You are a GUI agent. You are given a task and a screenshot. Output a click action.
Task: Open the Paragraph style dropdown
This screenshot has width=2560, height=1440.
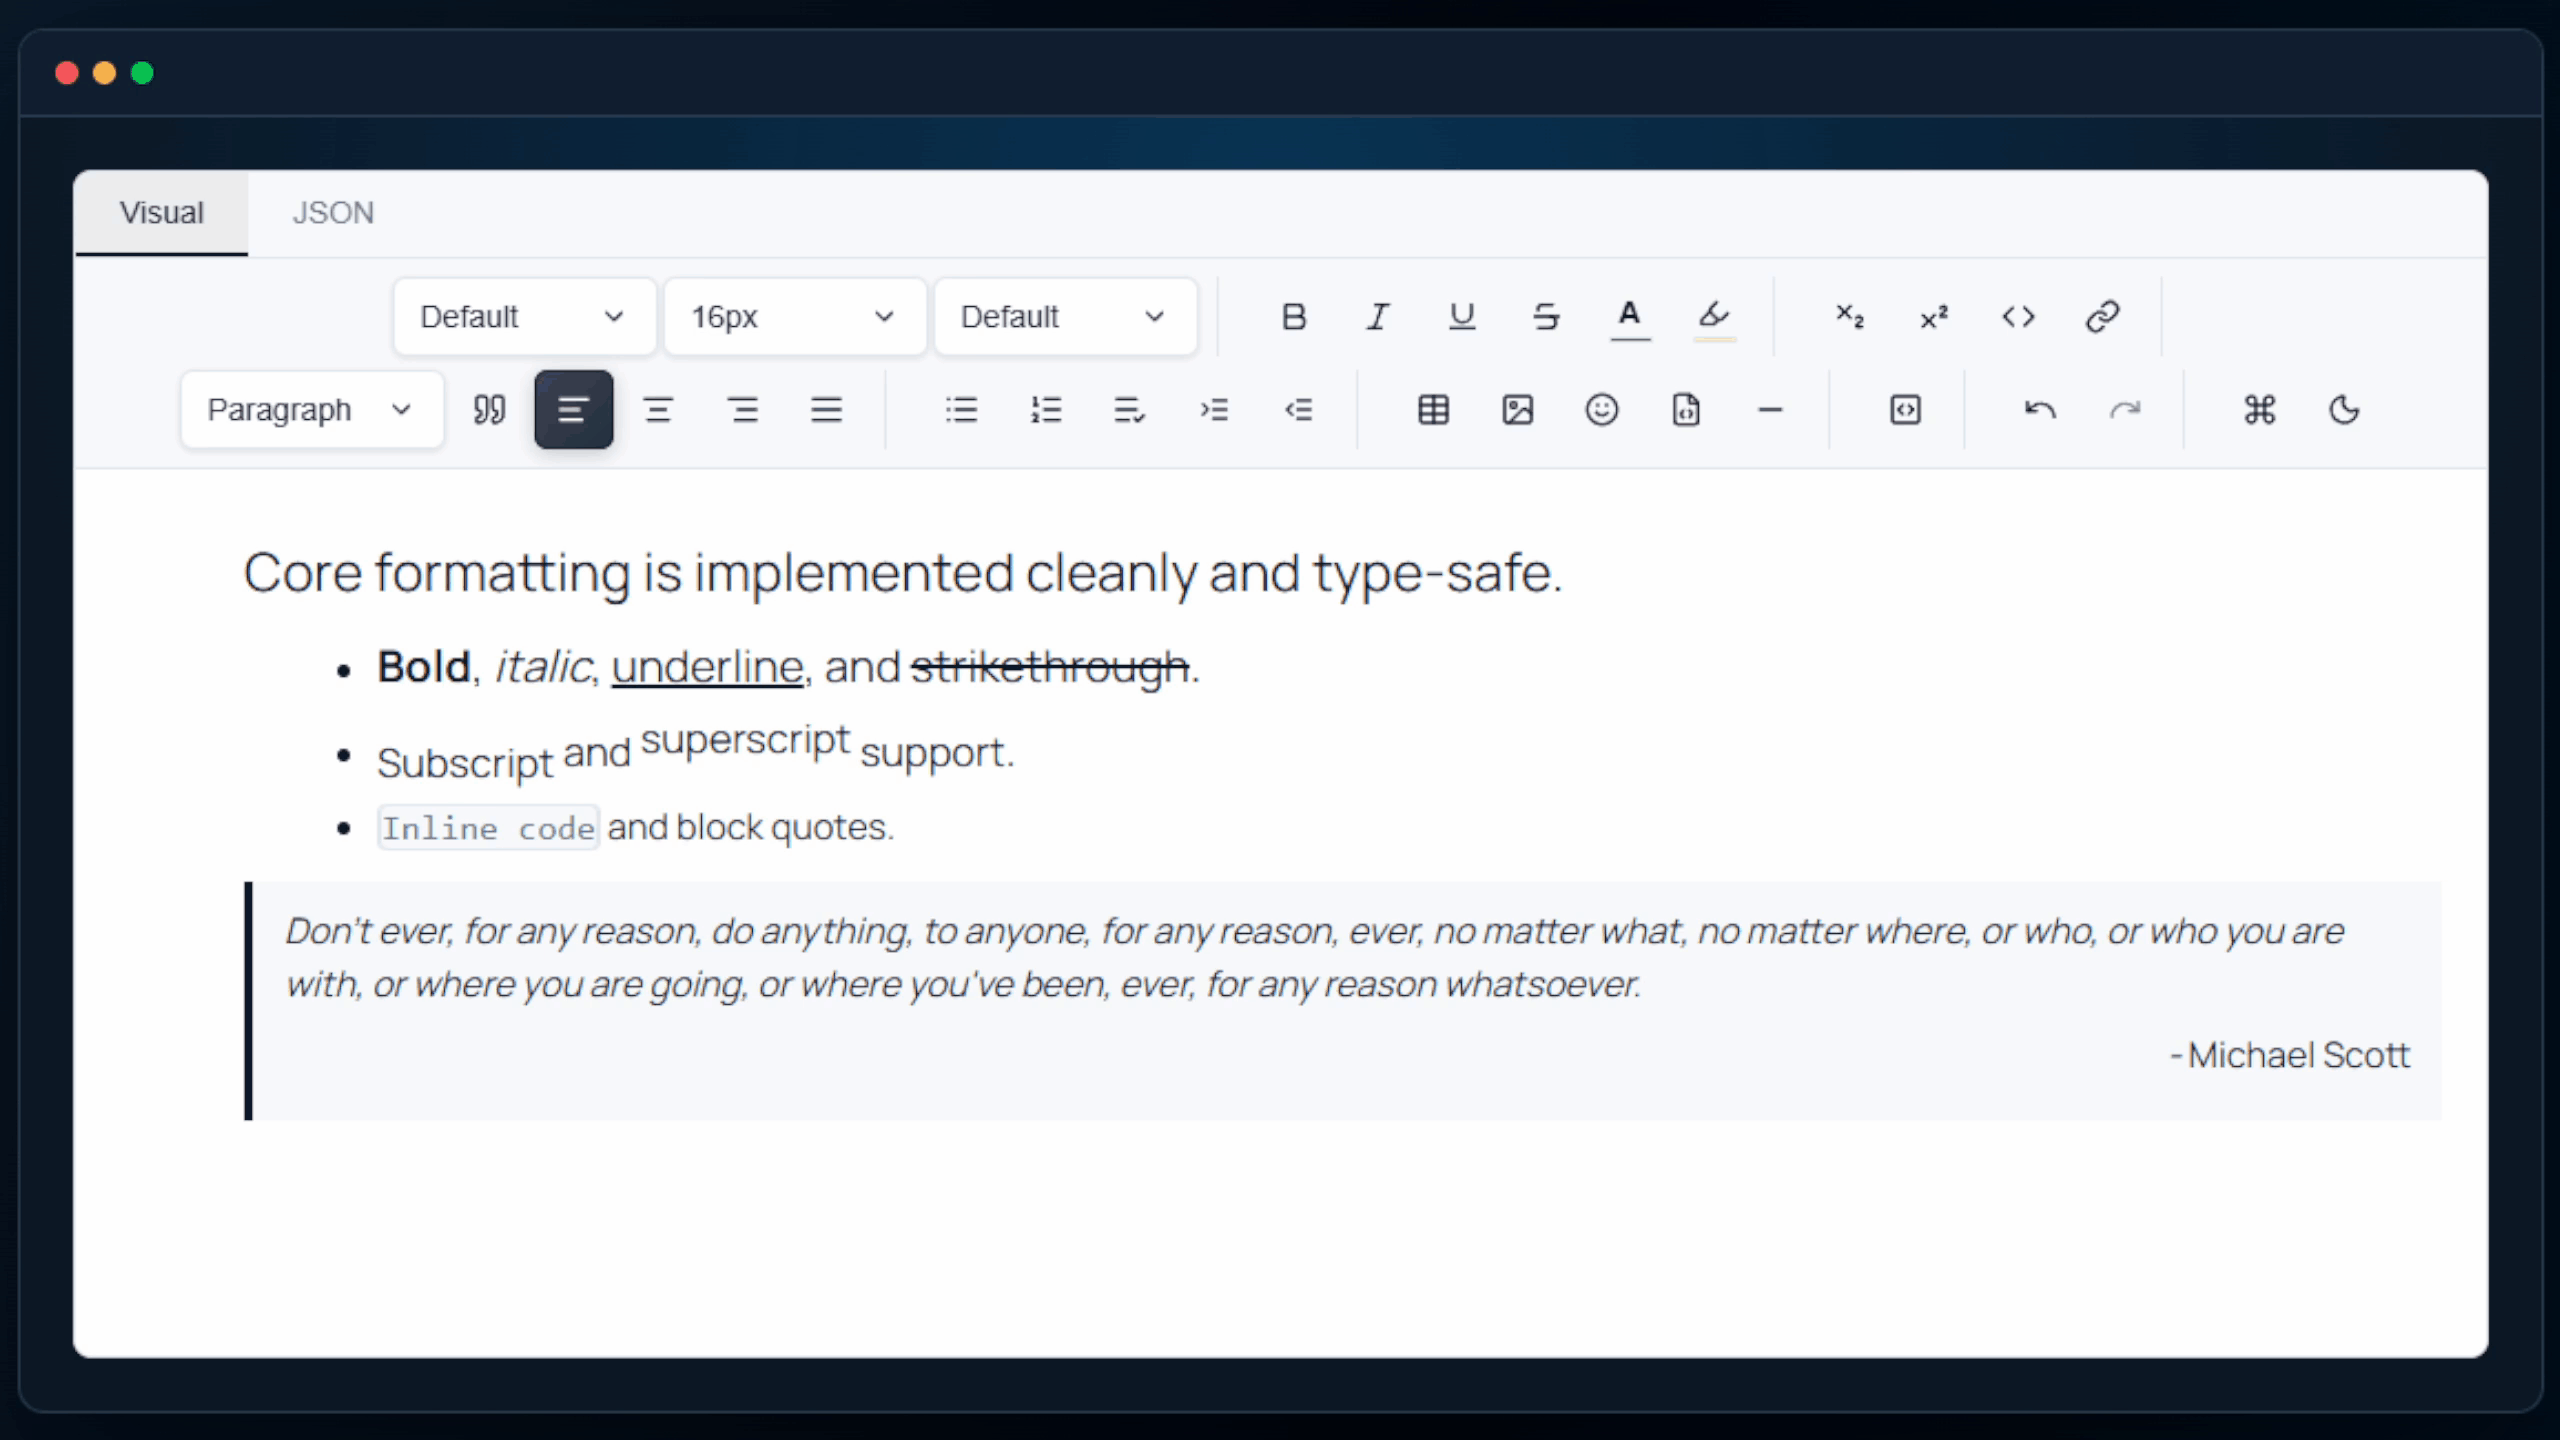click(x=310, y=409)
